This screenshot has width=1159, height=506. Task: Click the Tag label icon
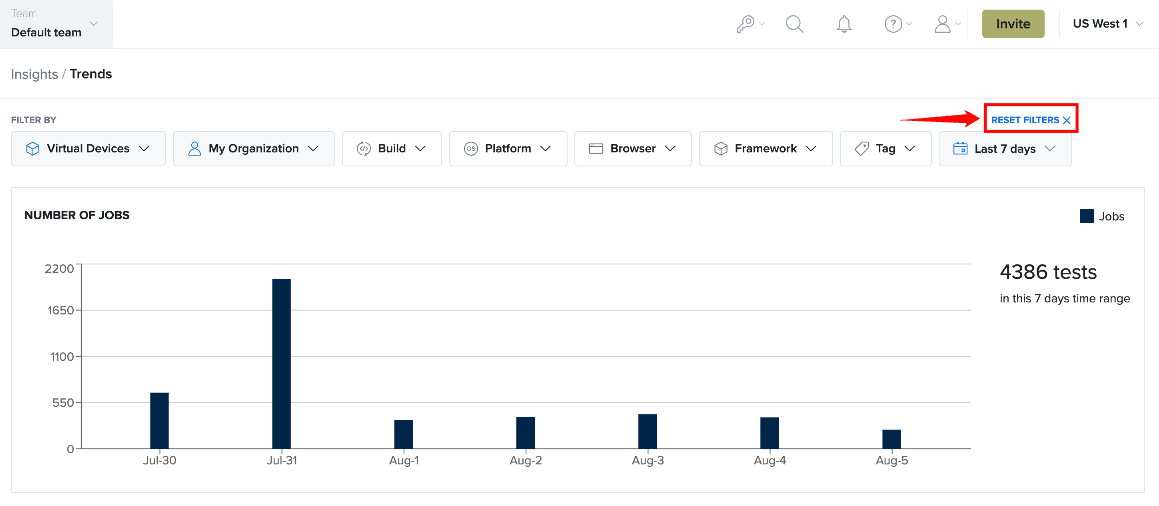[861, 148]
